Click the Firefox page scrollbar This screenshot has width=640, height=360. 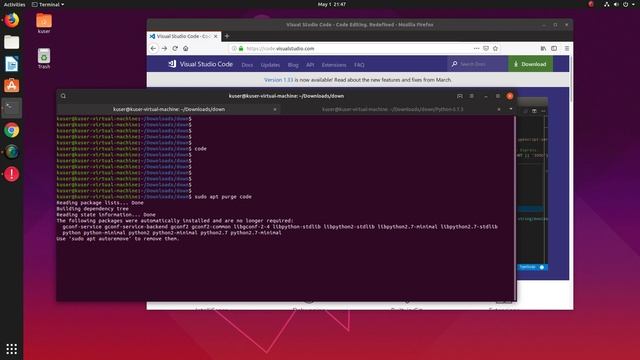571,80
